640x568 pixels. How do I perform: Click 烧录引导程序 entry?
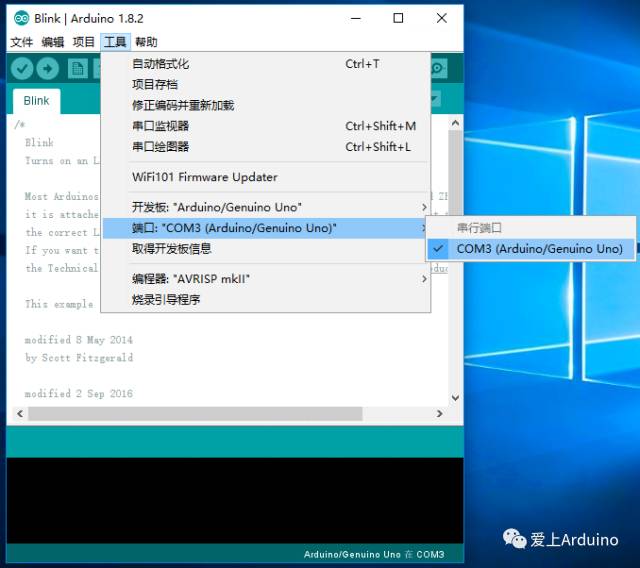tap(266, 300)
